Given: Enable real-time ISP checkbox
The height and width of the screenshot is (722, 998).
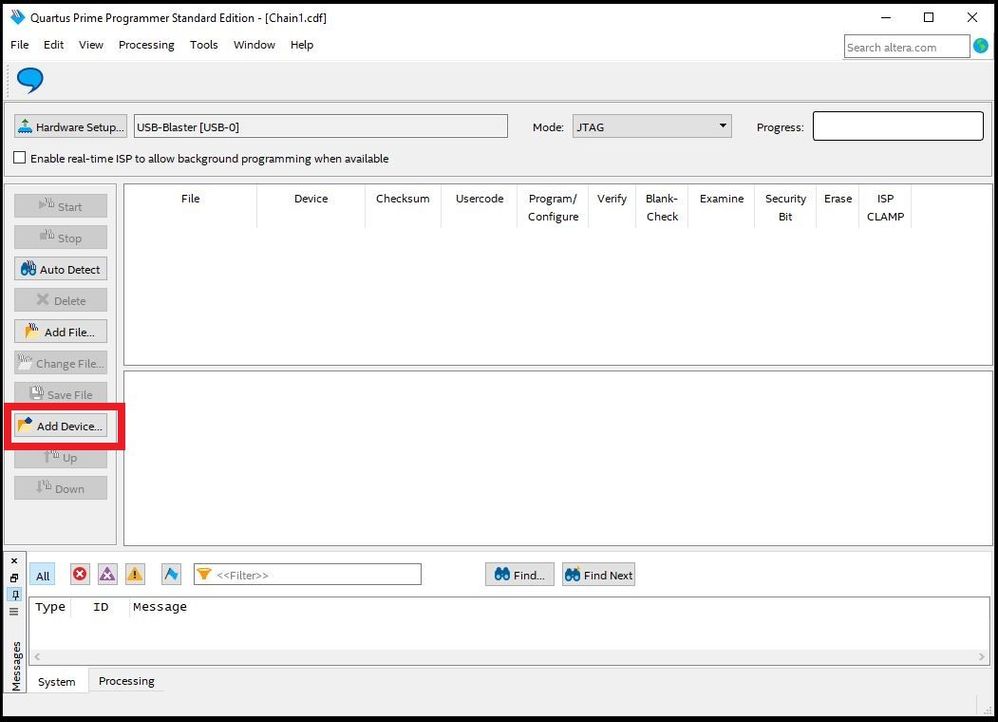Looking at the screenshot, I should [x=20, y=158].
